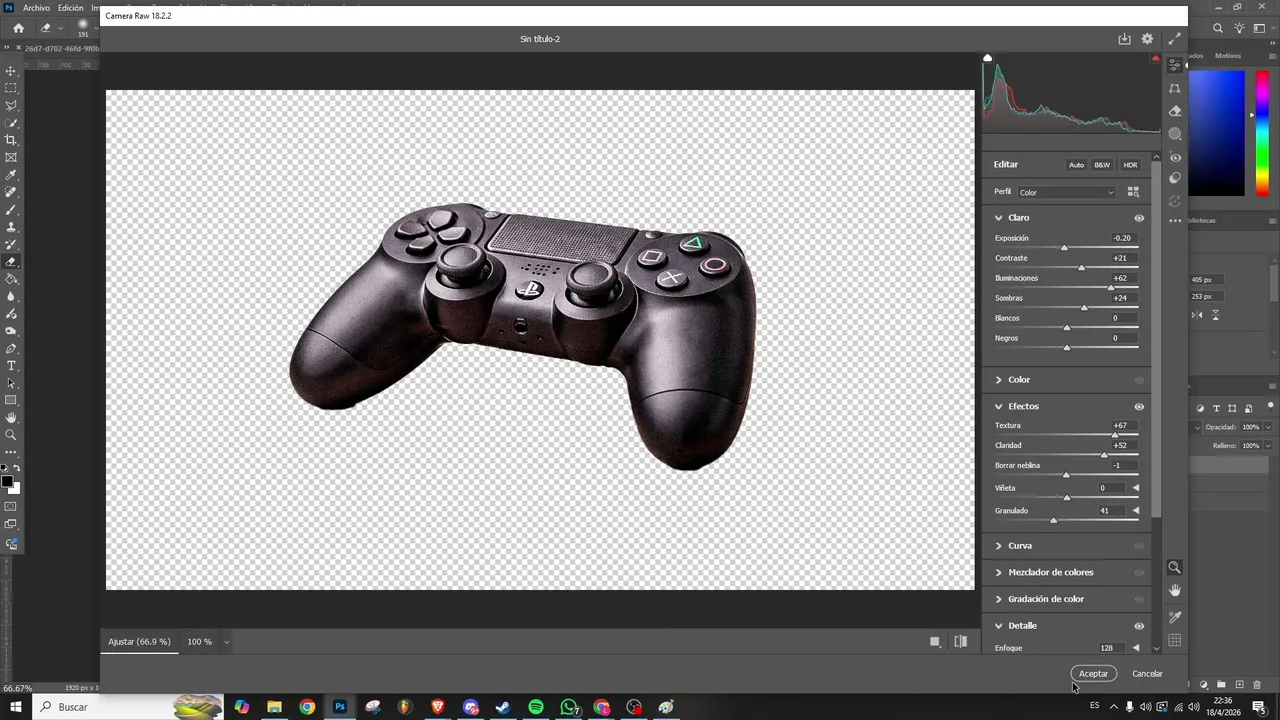Select the Edit sliders panel icon

tap(1175, 65)
